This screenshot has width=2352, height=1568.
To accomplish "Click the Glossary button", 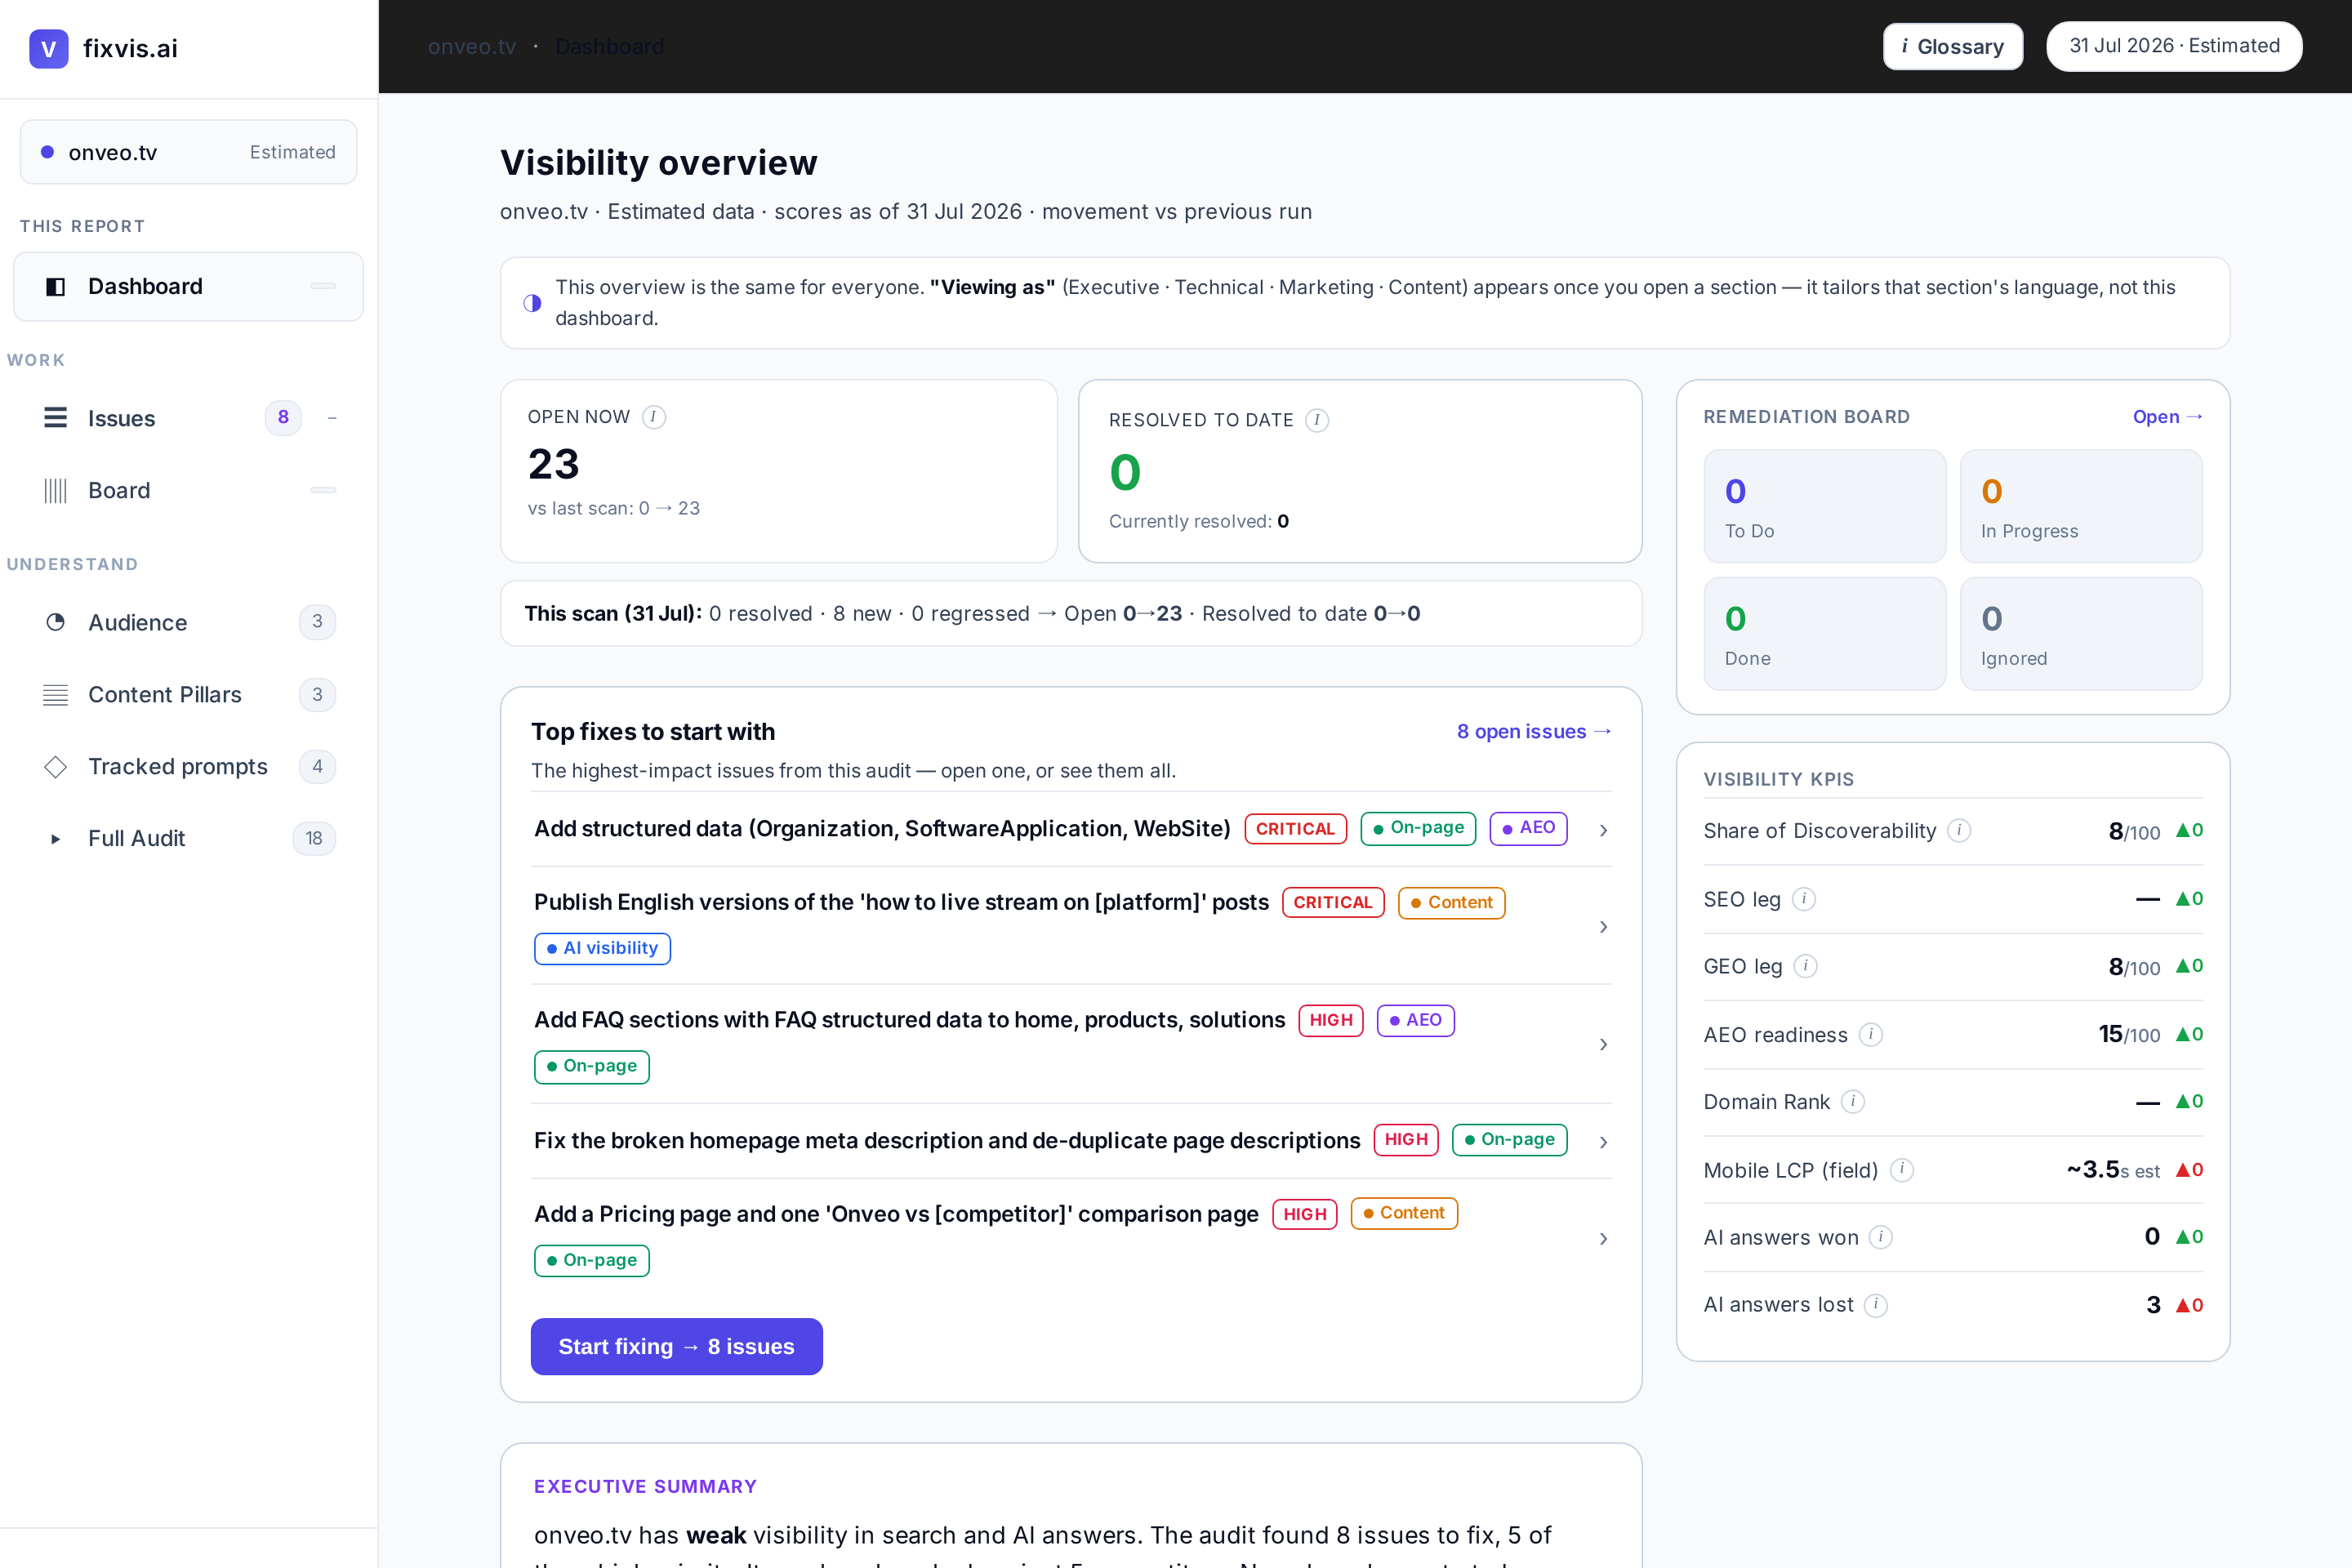I will click(x=1952, y=46).
